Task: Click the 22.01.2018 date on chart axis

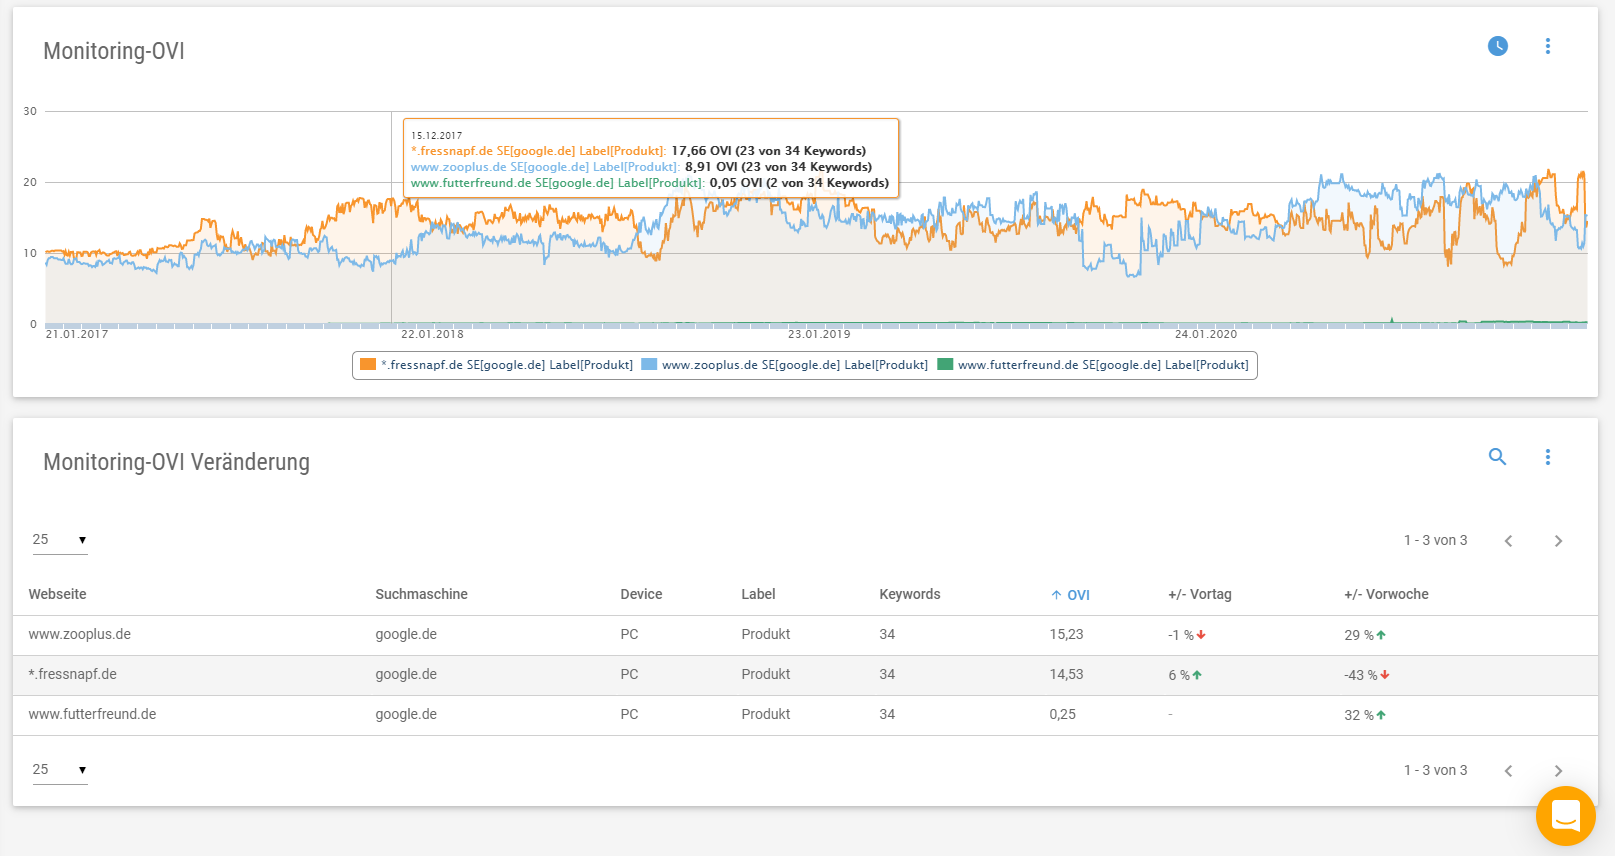Action: click(432, 334)
